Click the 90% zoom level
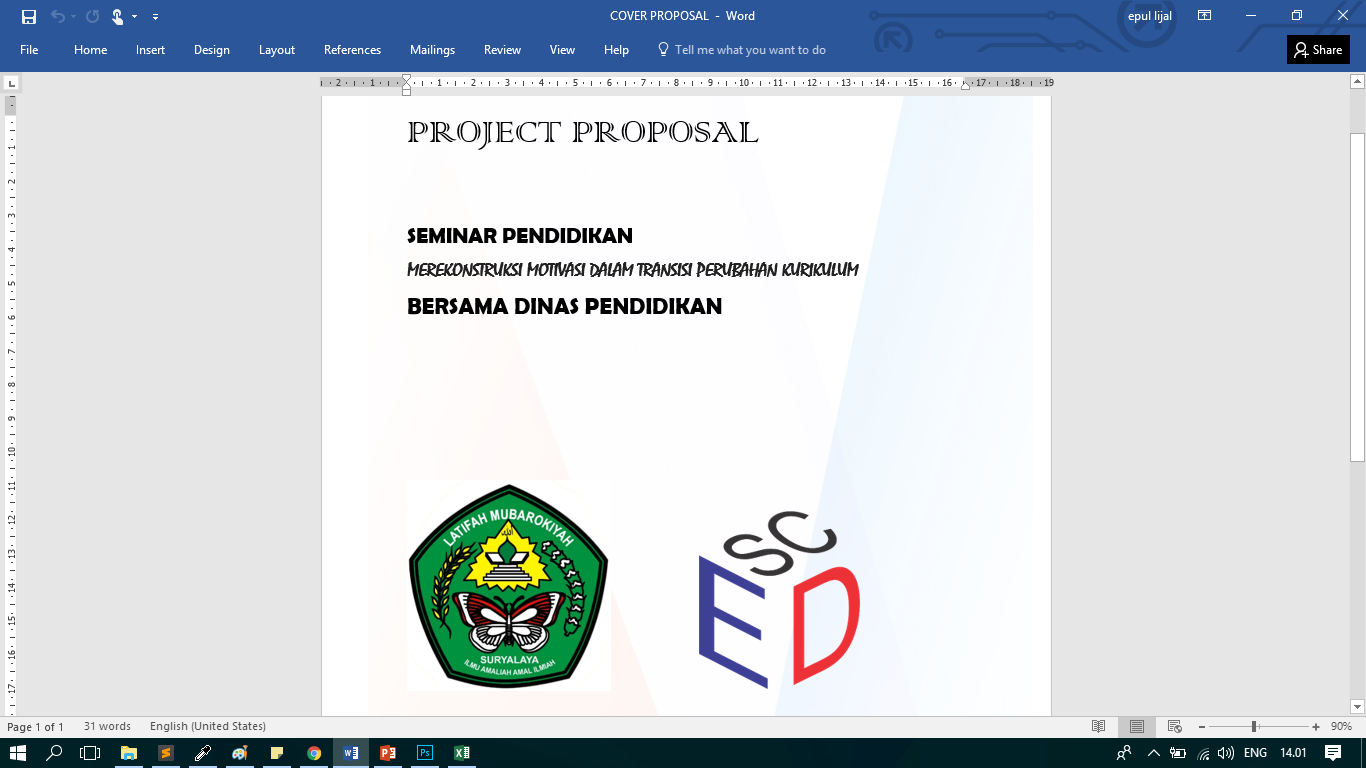Screen dimensions: 1366x768 [1340, 727]
